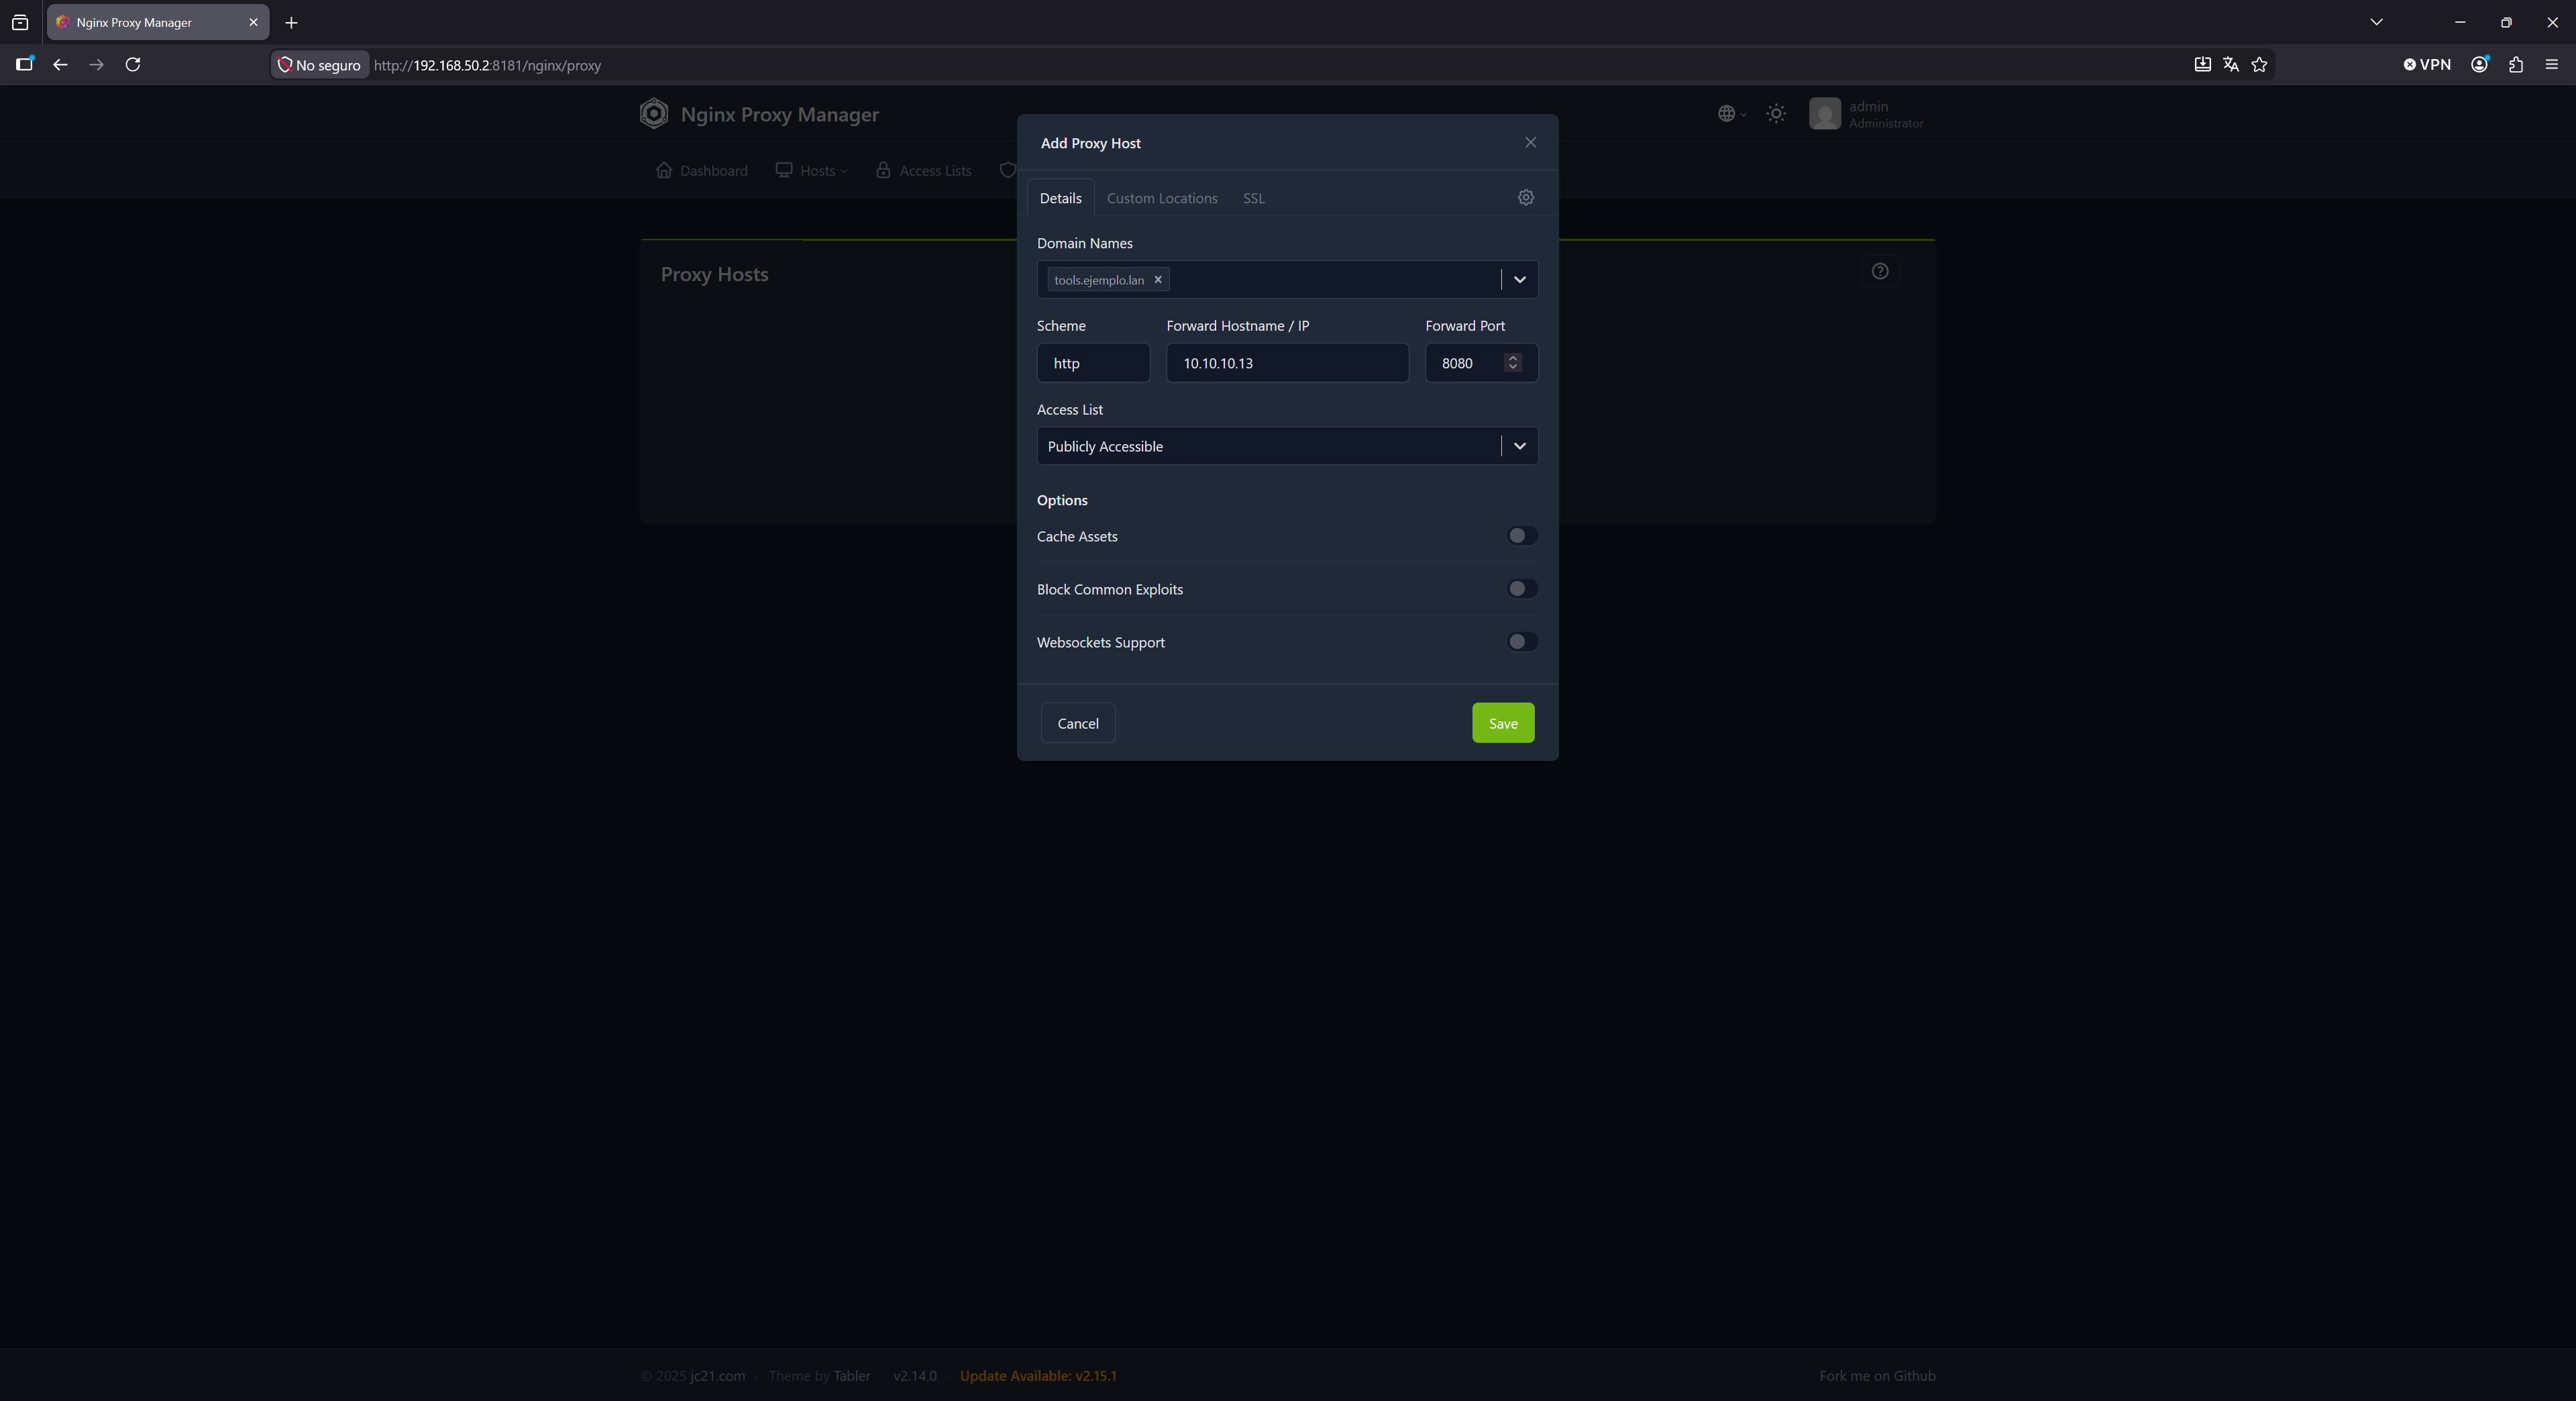
Task: Save the new proxy host
Action: click(x=1503, y=723)
